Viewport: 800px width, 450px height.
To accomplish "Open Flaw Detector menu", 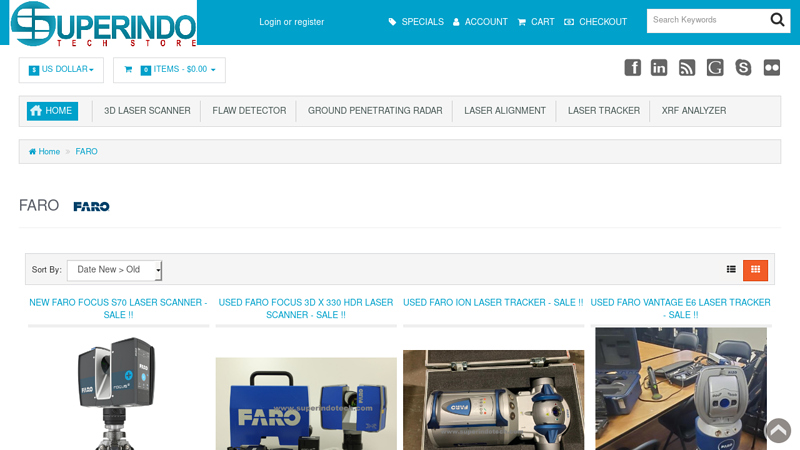I will coord(249,111).
